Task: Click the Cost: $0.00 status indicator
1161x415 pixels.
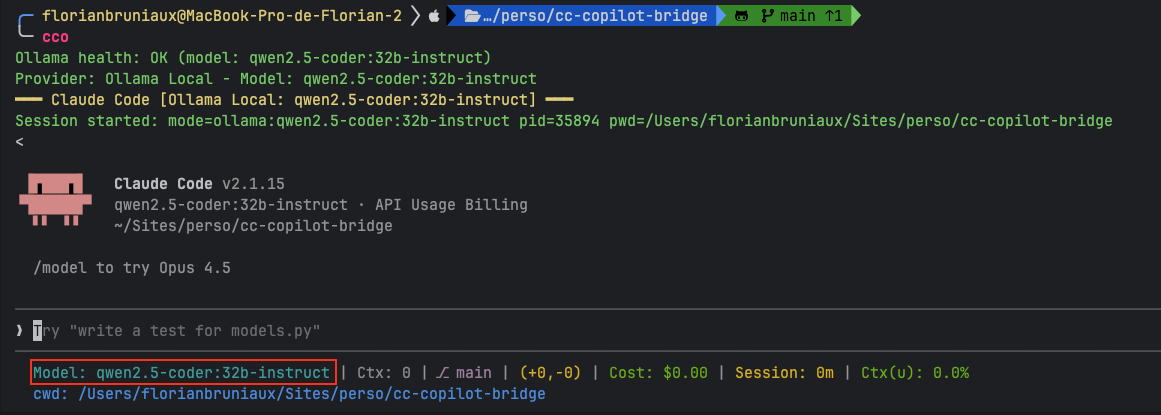Action: [655, 373]
